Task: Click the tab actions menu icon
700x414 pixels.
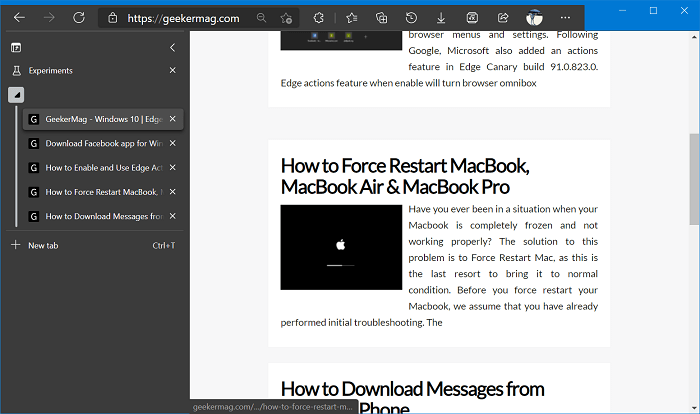Action: coord(16,48)
